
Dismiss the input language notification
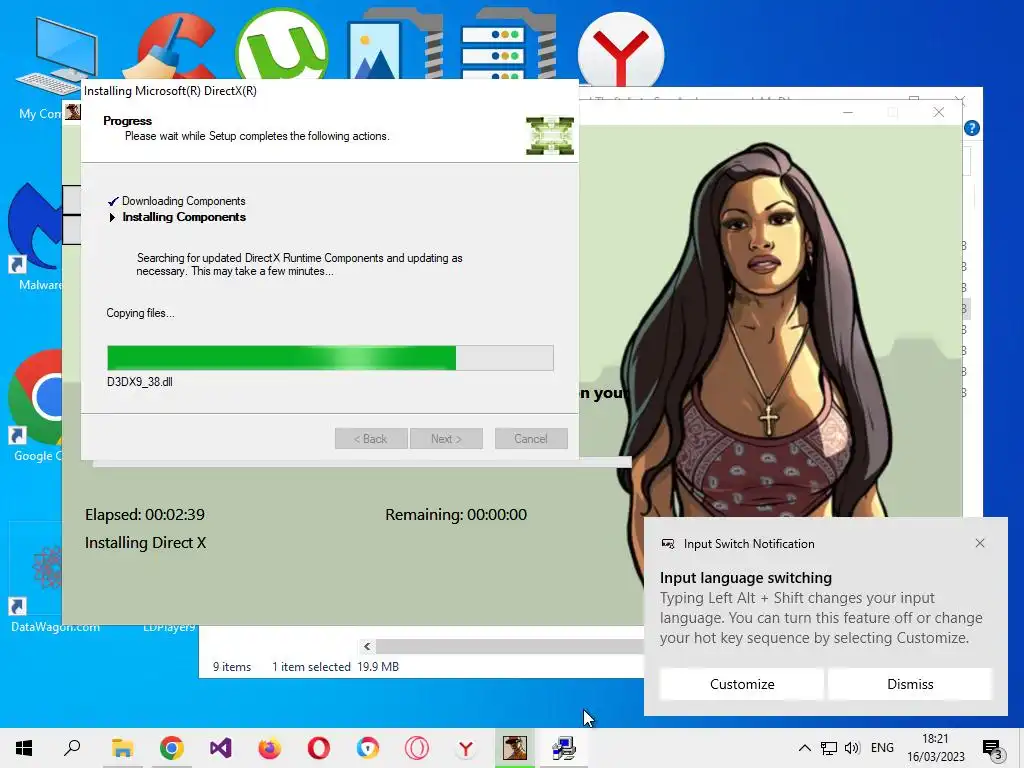[x=910, y=684]
